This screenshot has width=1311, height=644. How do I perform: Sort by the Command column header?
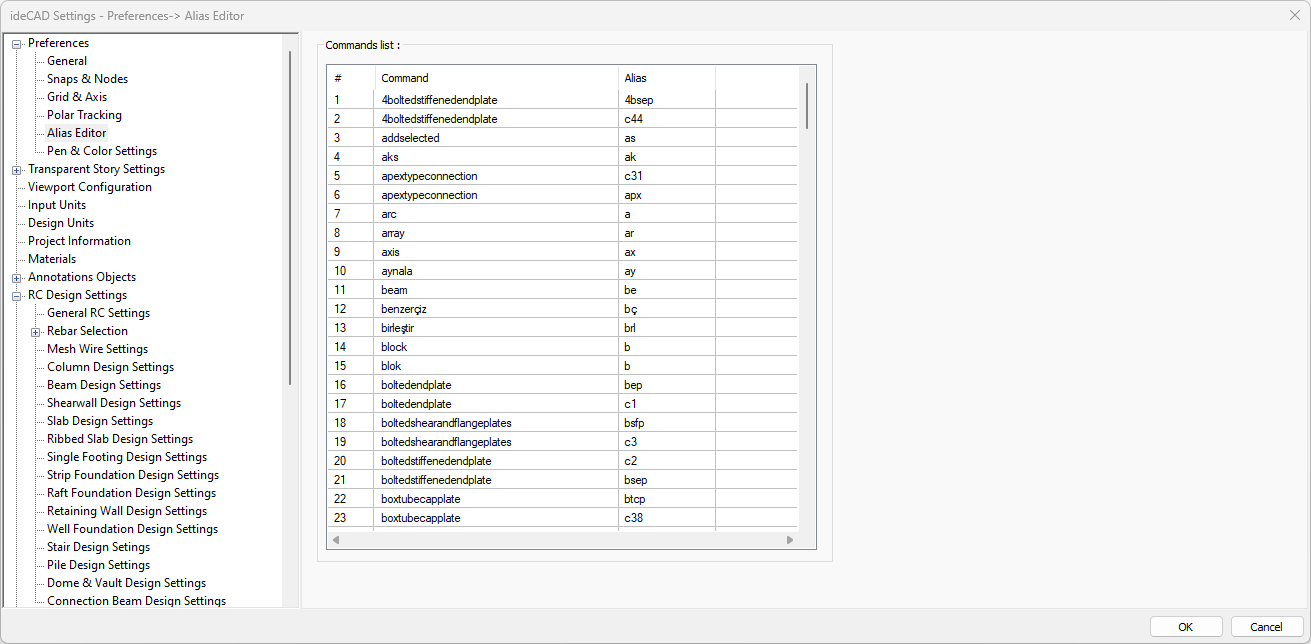[497, 78]
